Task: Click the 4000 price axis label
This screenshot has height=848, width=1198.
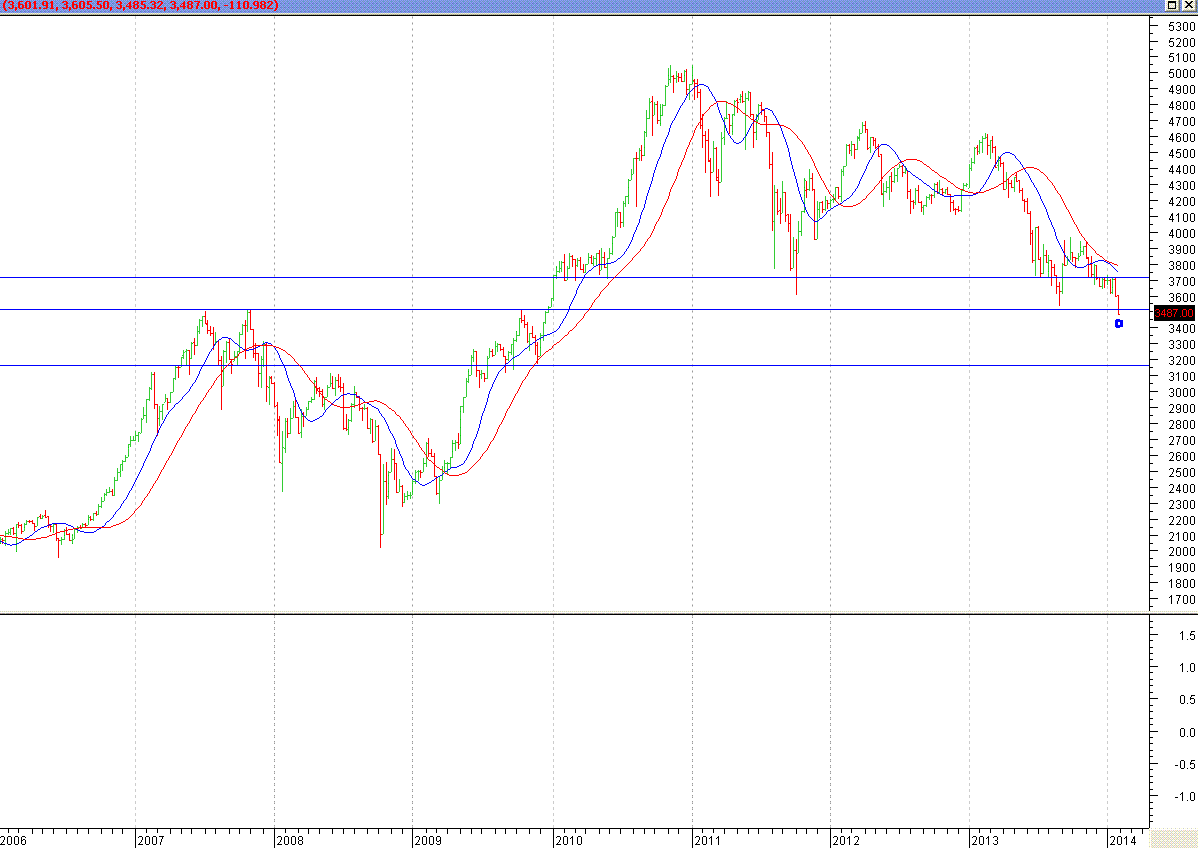Action: (1181, 234)
